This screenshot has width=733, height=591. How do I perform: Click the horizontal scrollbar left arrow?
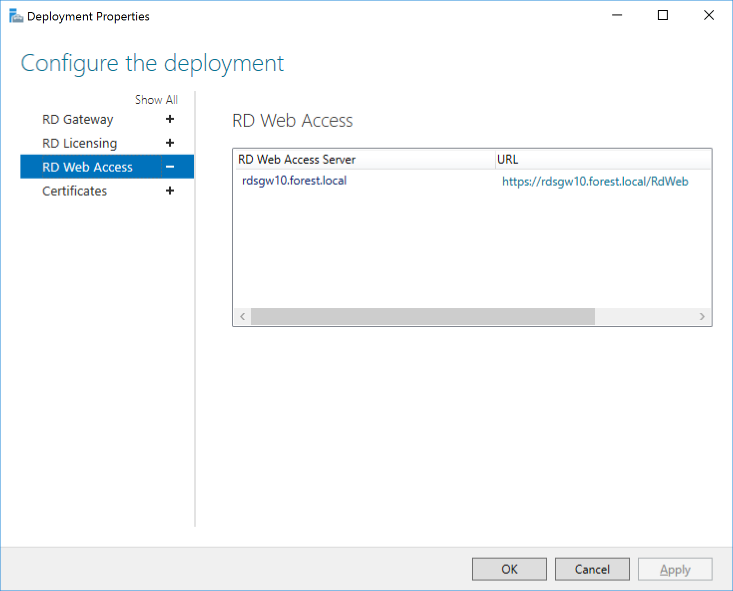pyautogui.click(x=242, y=316)
